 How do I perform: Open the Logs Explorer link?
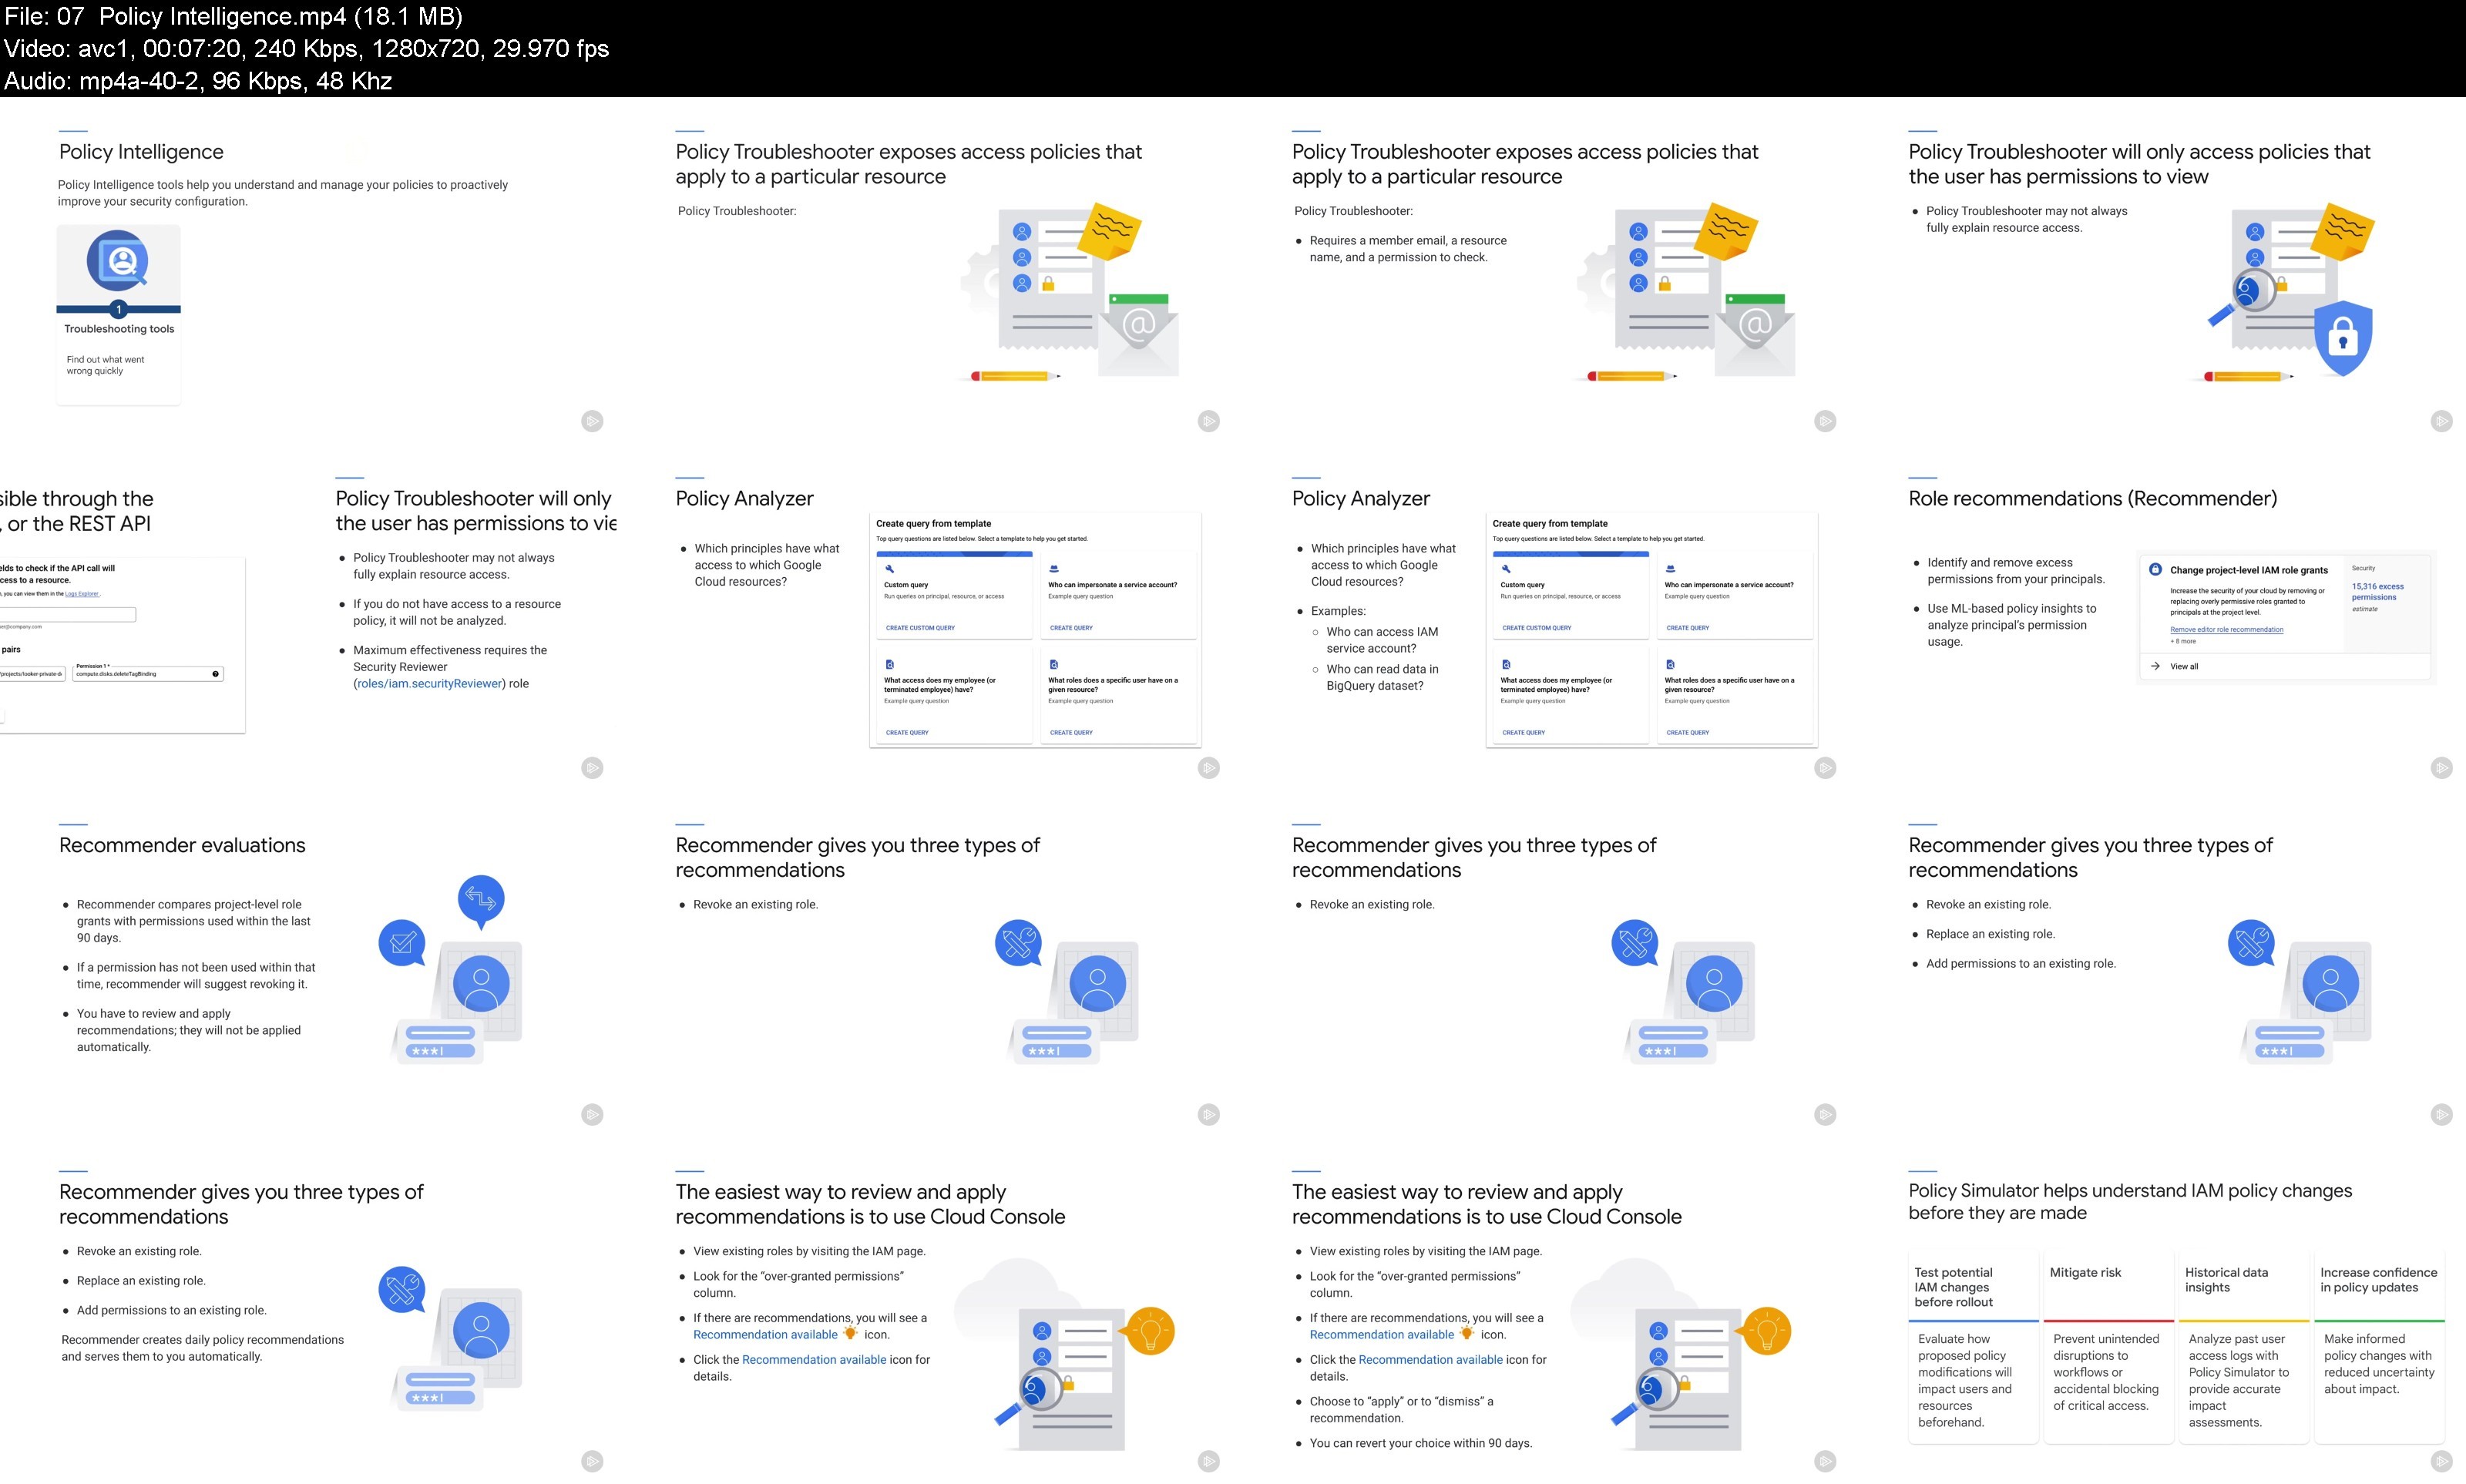pos(82,594)
